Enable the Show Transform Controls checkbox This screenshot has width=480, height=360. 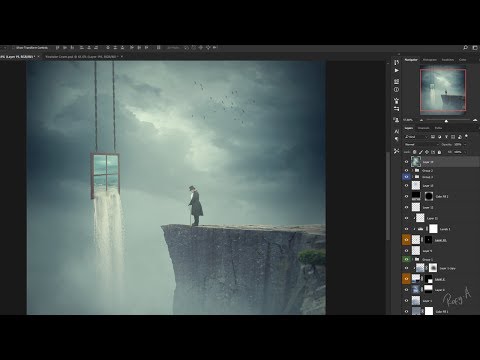pyautogui.click(x=13, y=48)
